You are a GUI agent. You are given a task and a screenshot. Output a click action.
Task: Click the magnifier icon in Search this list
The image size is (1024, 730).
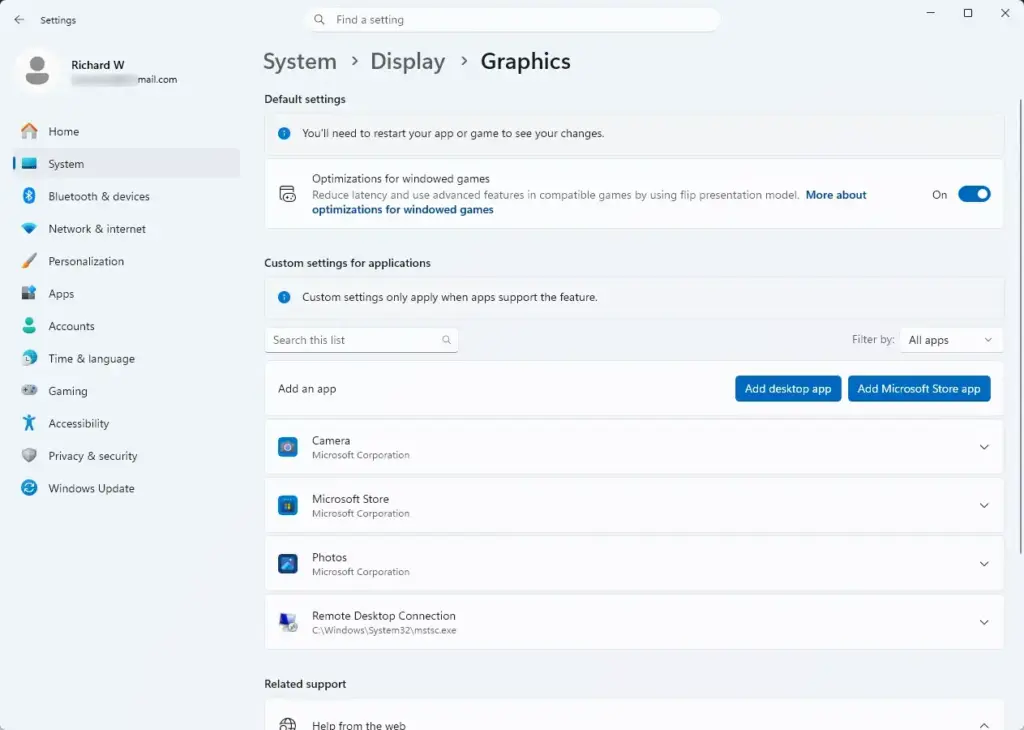tap(446, 340)
